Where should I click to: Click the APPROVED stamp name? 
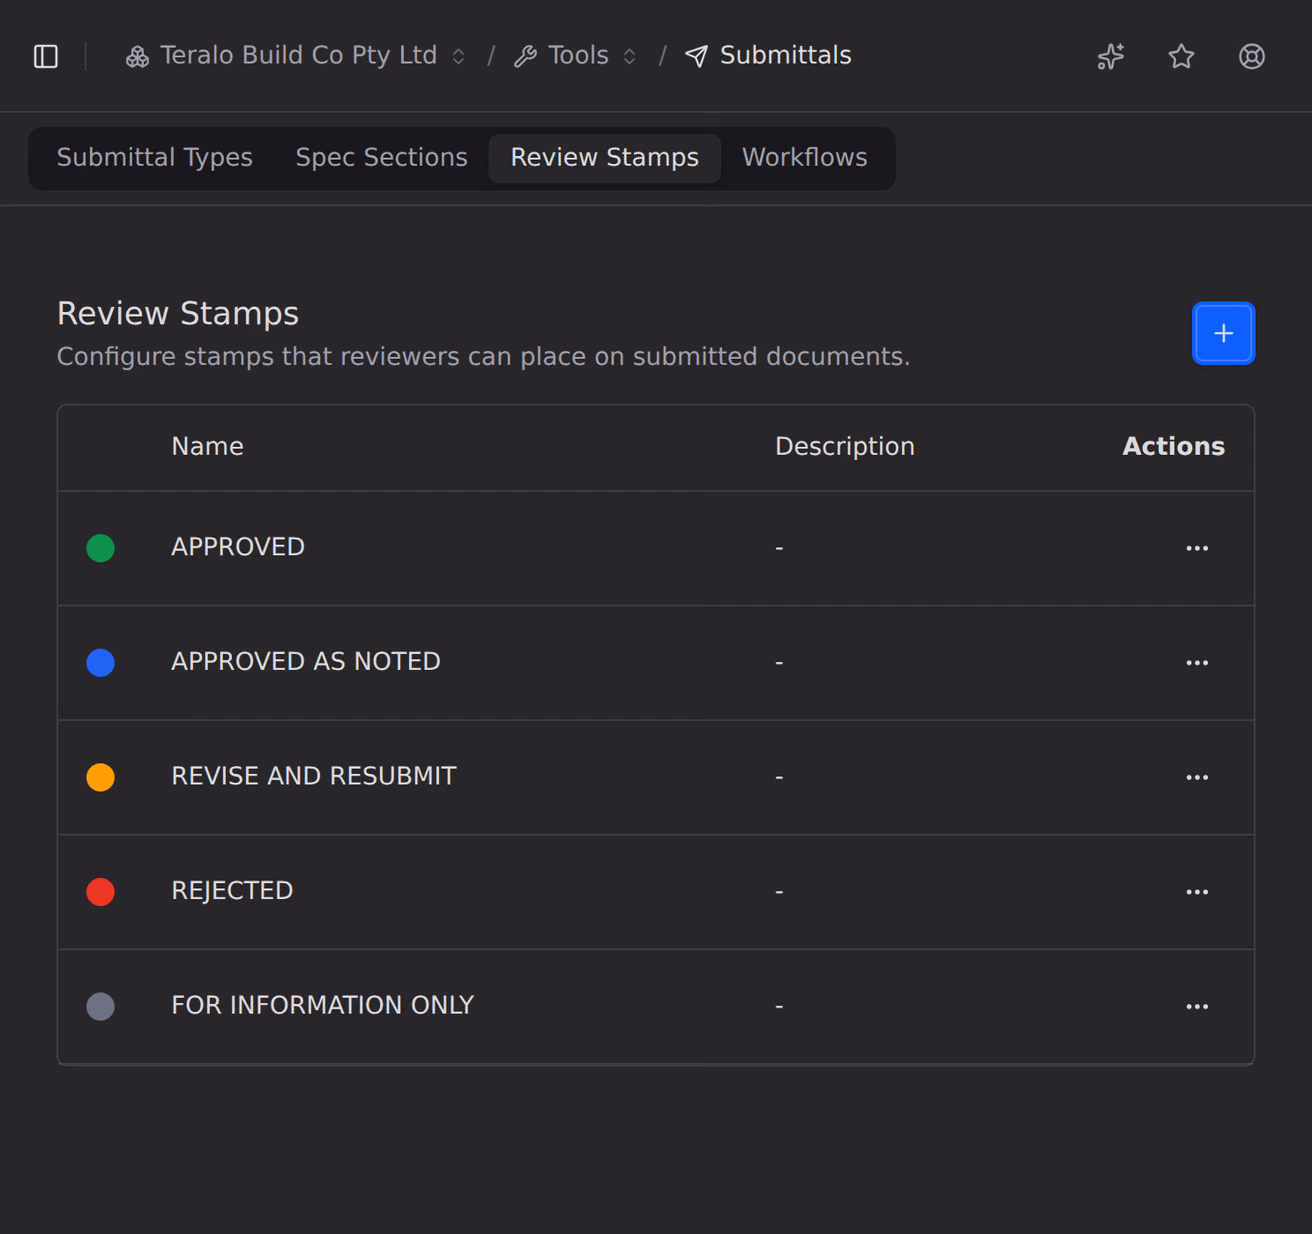click(238, 547)
